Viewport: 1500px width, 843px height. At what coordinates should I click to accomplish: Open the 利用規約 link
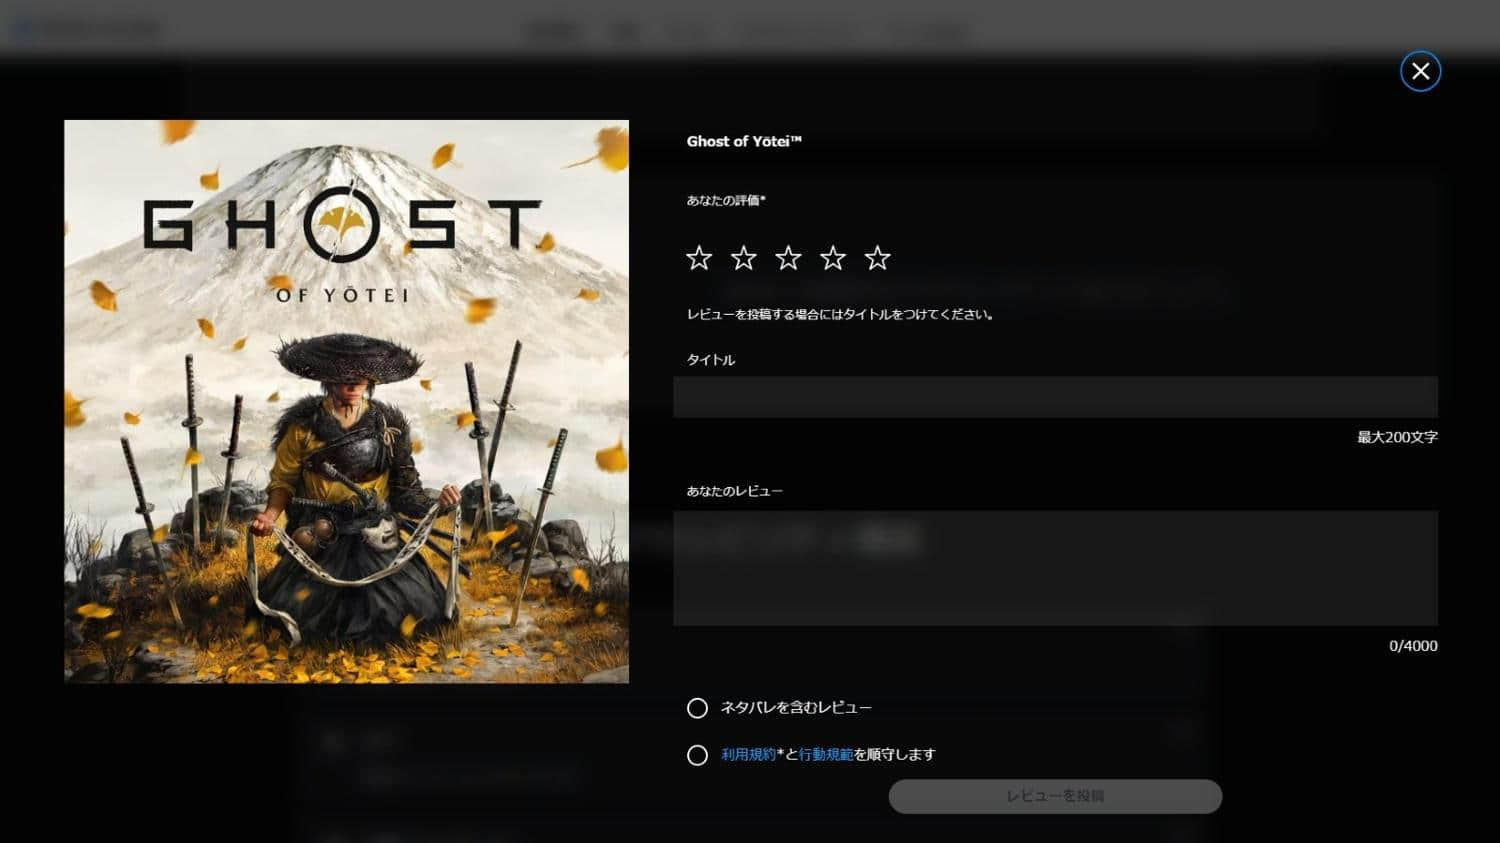pyautogui.click(x=748, y=755)
